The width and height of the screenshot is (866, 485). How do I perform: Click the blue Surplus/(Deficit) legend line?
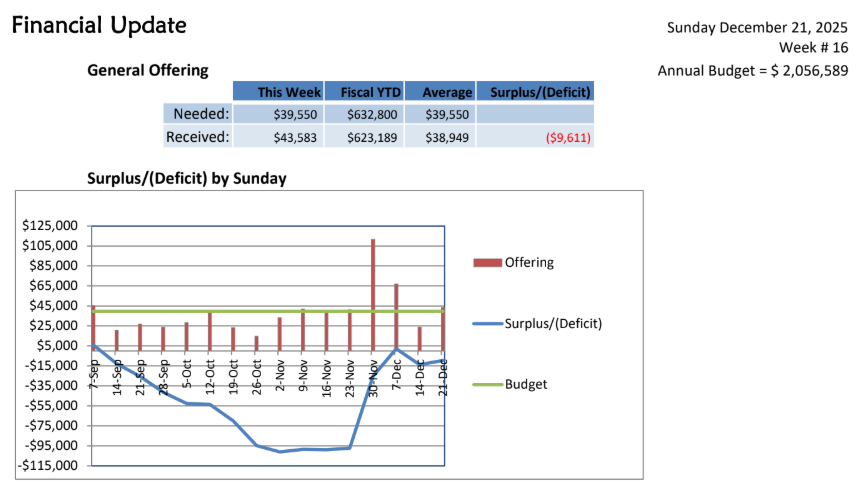(487, 323)
